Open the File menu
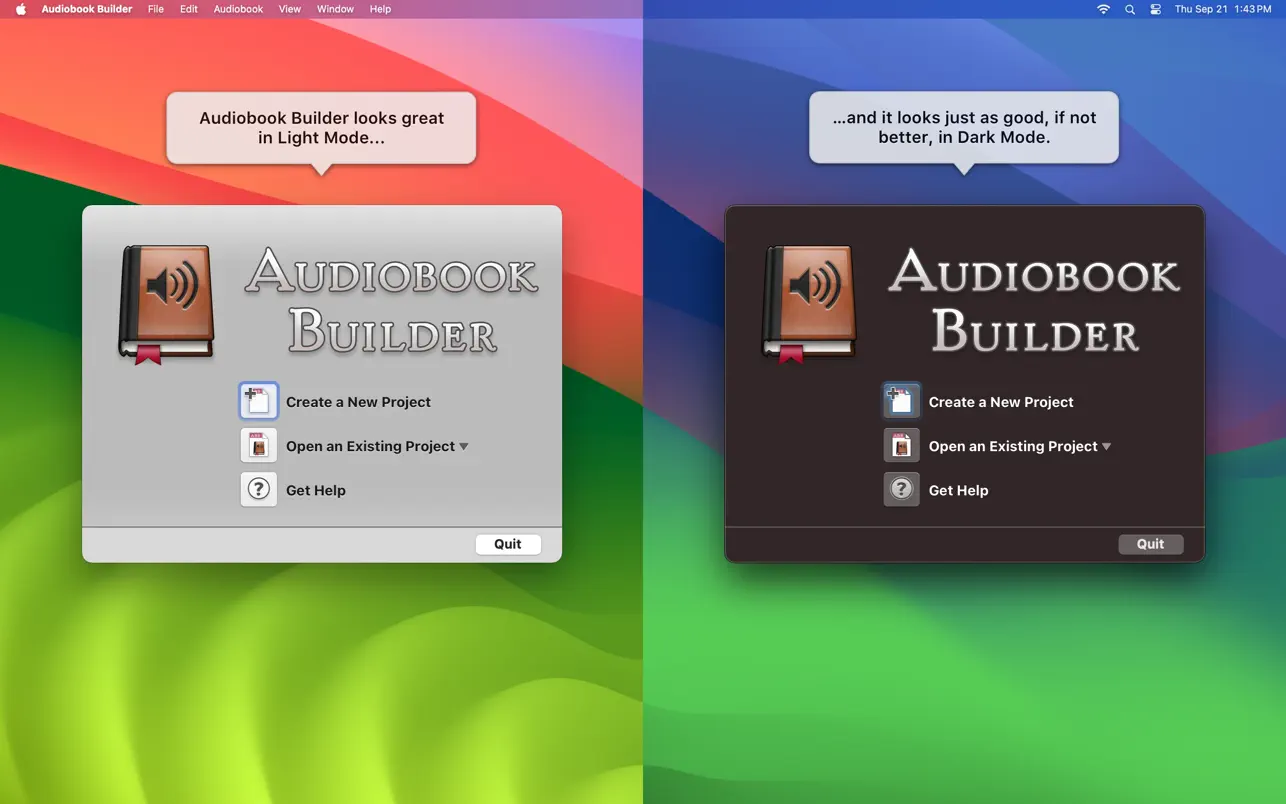The height and width of the screenshot is (804, 1286). click(x=156, y=9)
